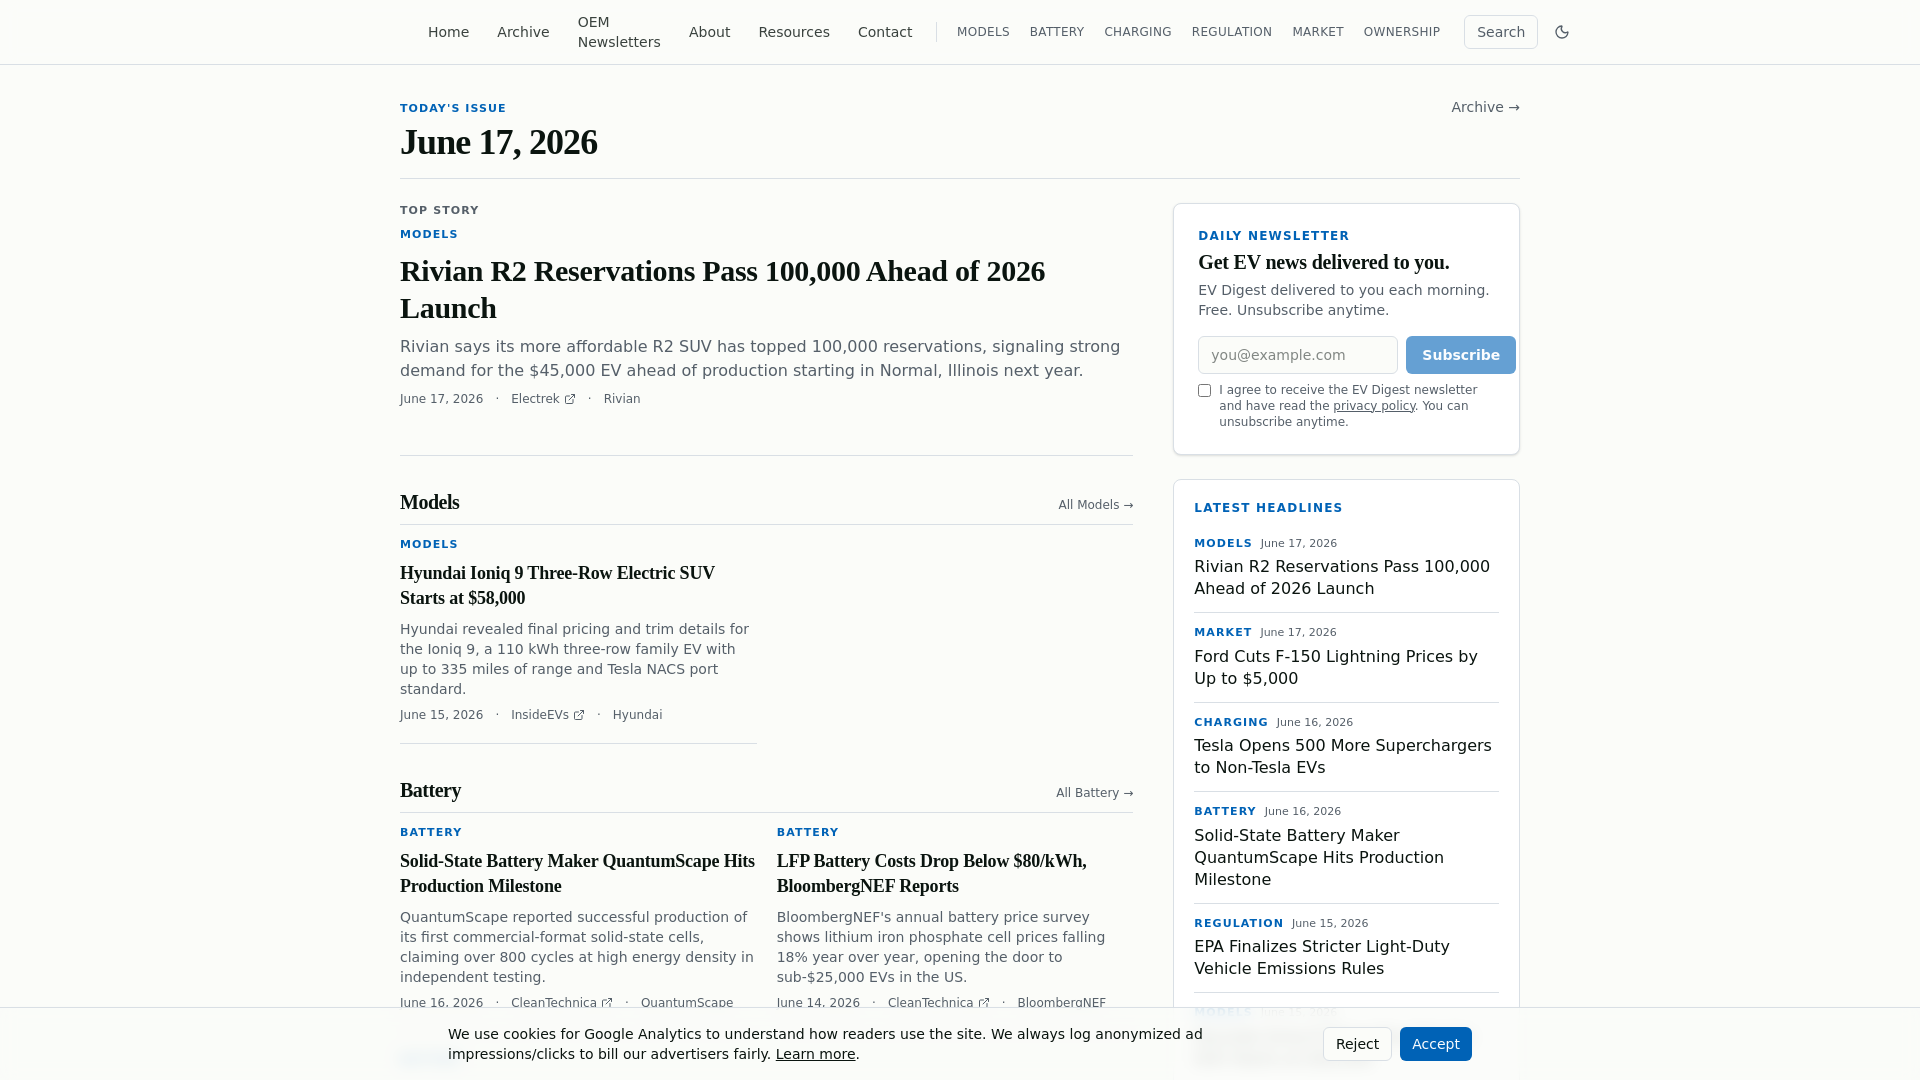
Task: Open the REGULATION label in Latest Headlines
Action: [1238, 923]
